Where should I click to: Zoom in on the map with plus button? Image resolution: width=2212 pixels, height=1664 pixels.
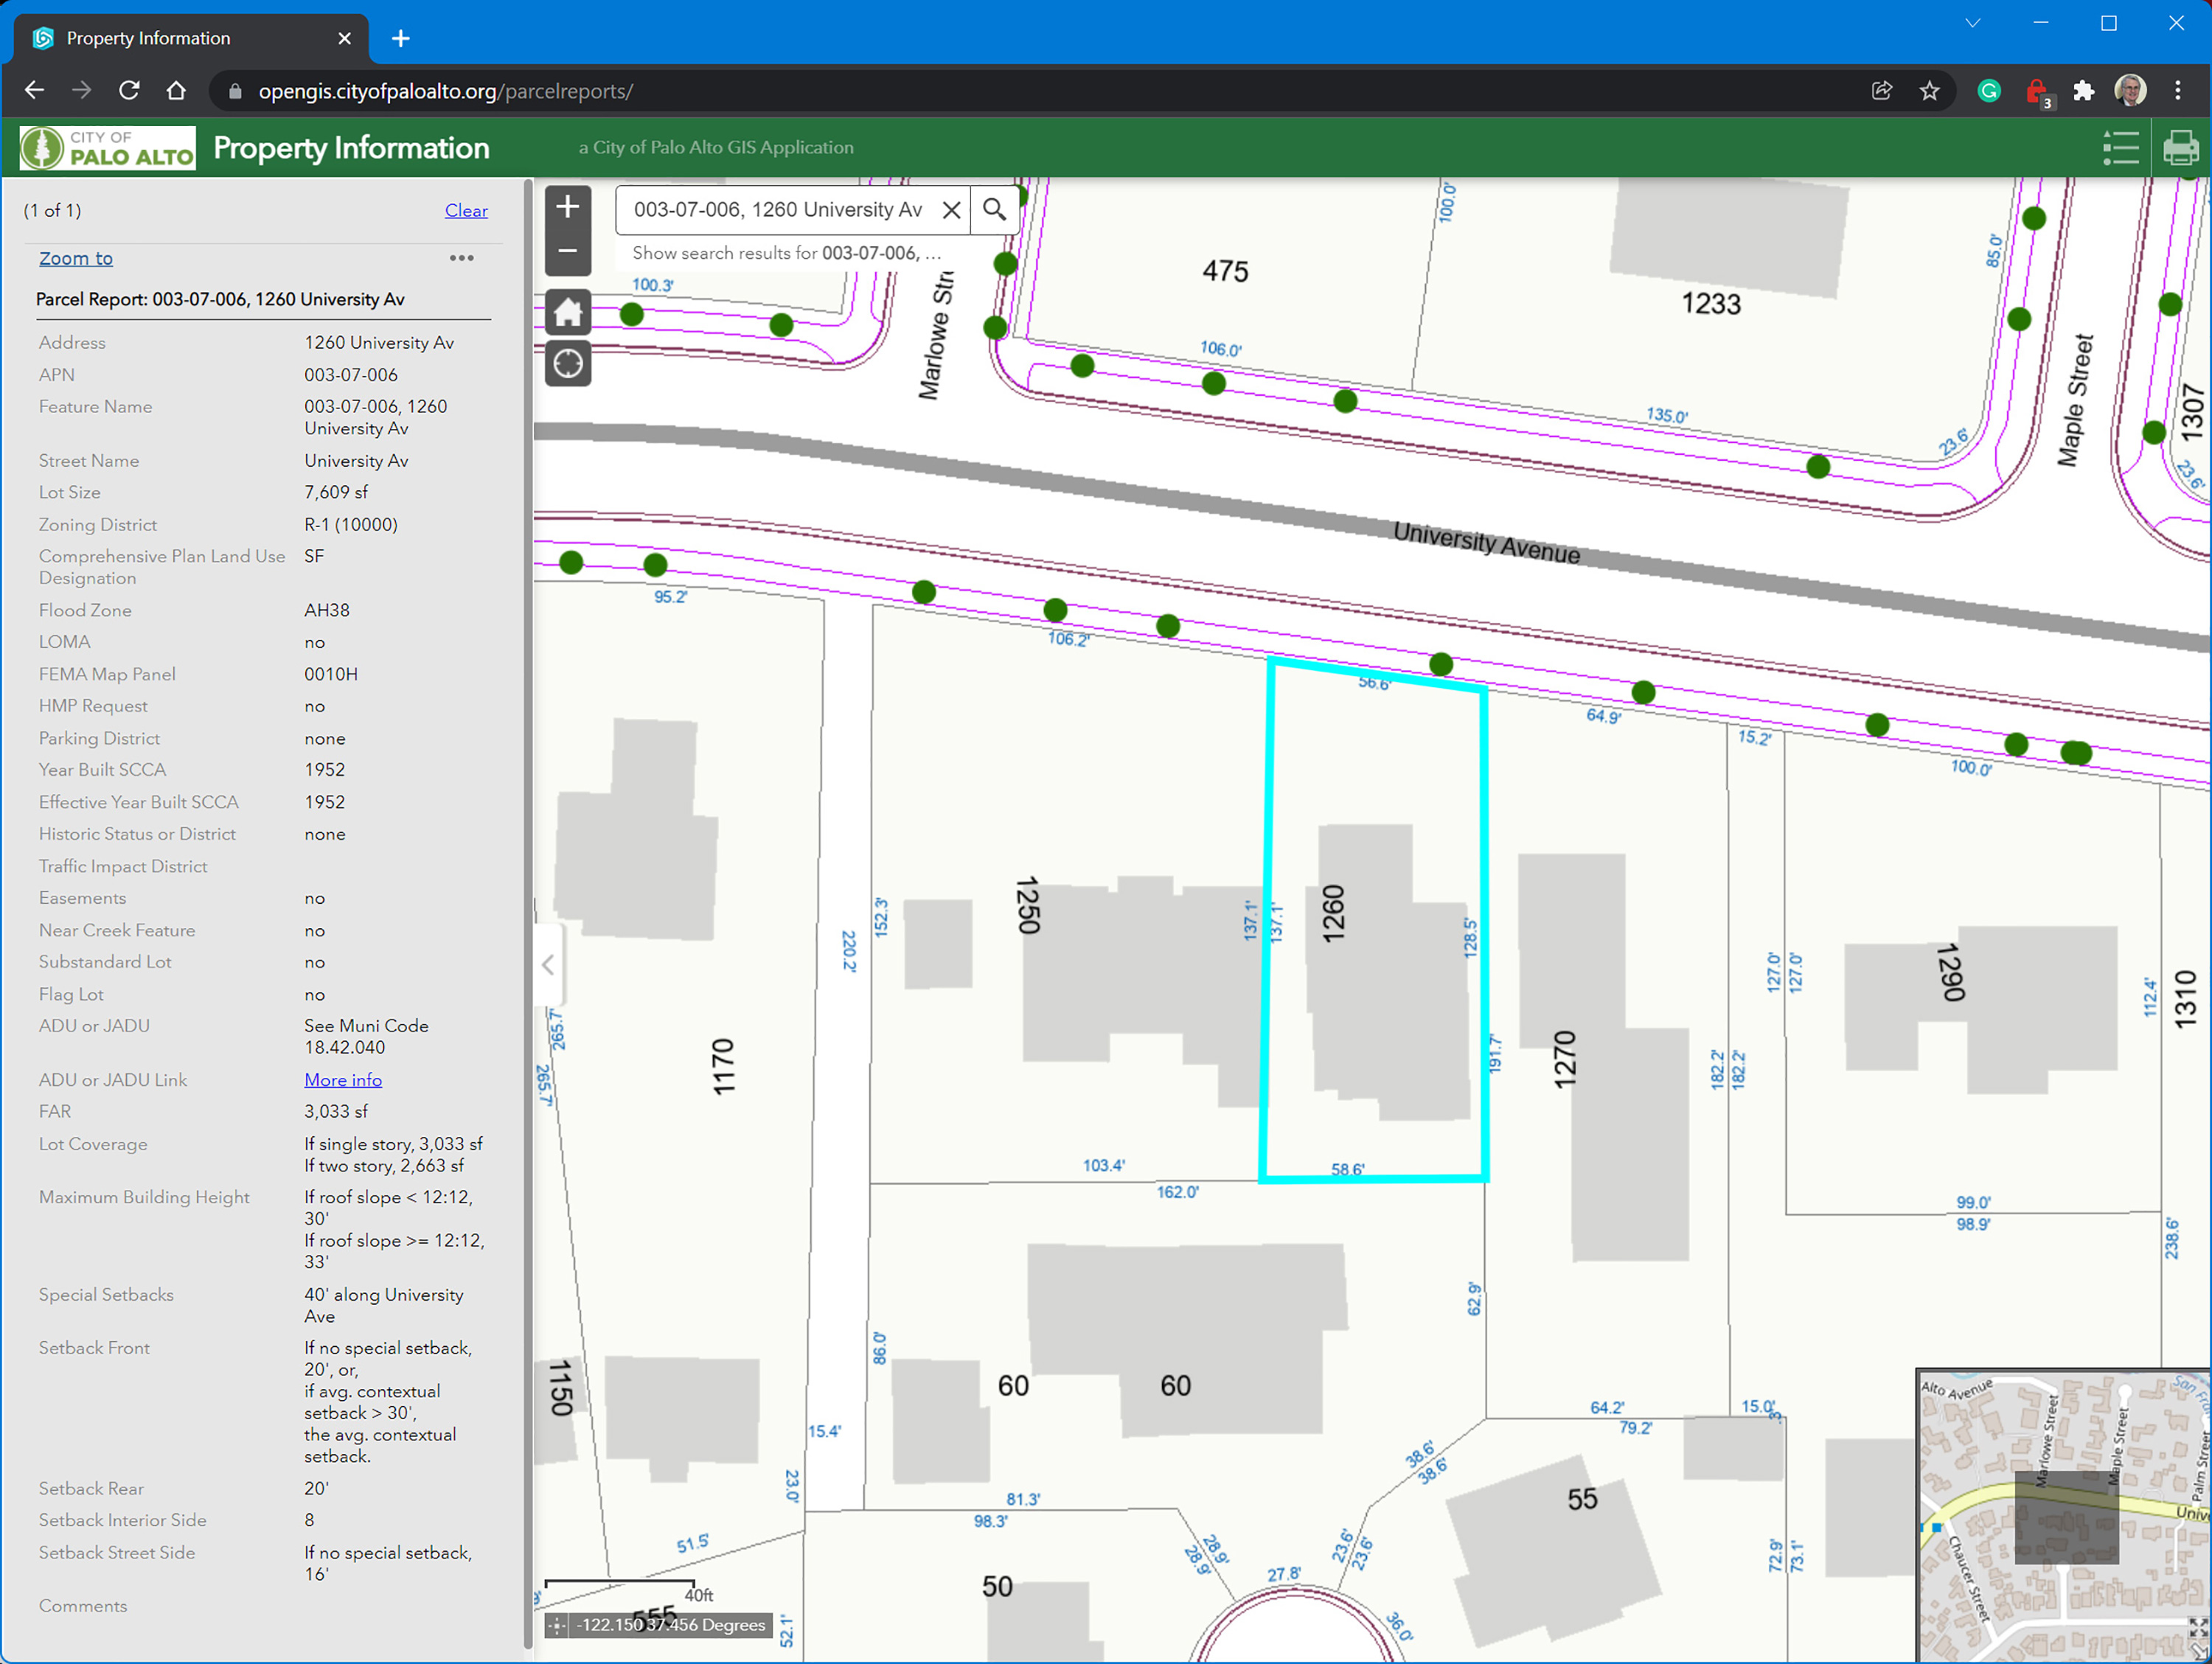567,208
